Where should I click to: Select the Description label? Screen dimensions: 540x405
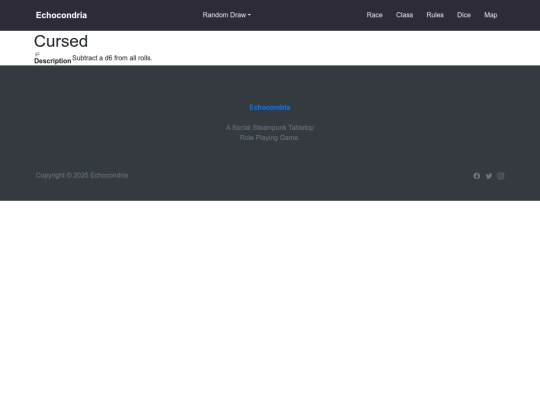(x=53, y=61)
